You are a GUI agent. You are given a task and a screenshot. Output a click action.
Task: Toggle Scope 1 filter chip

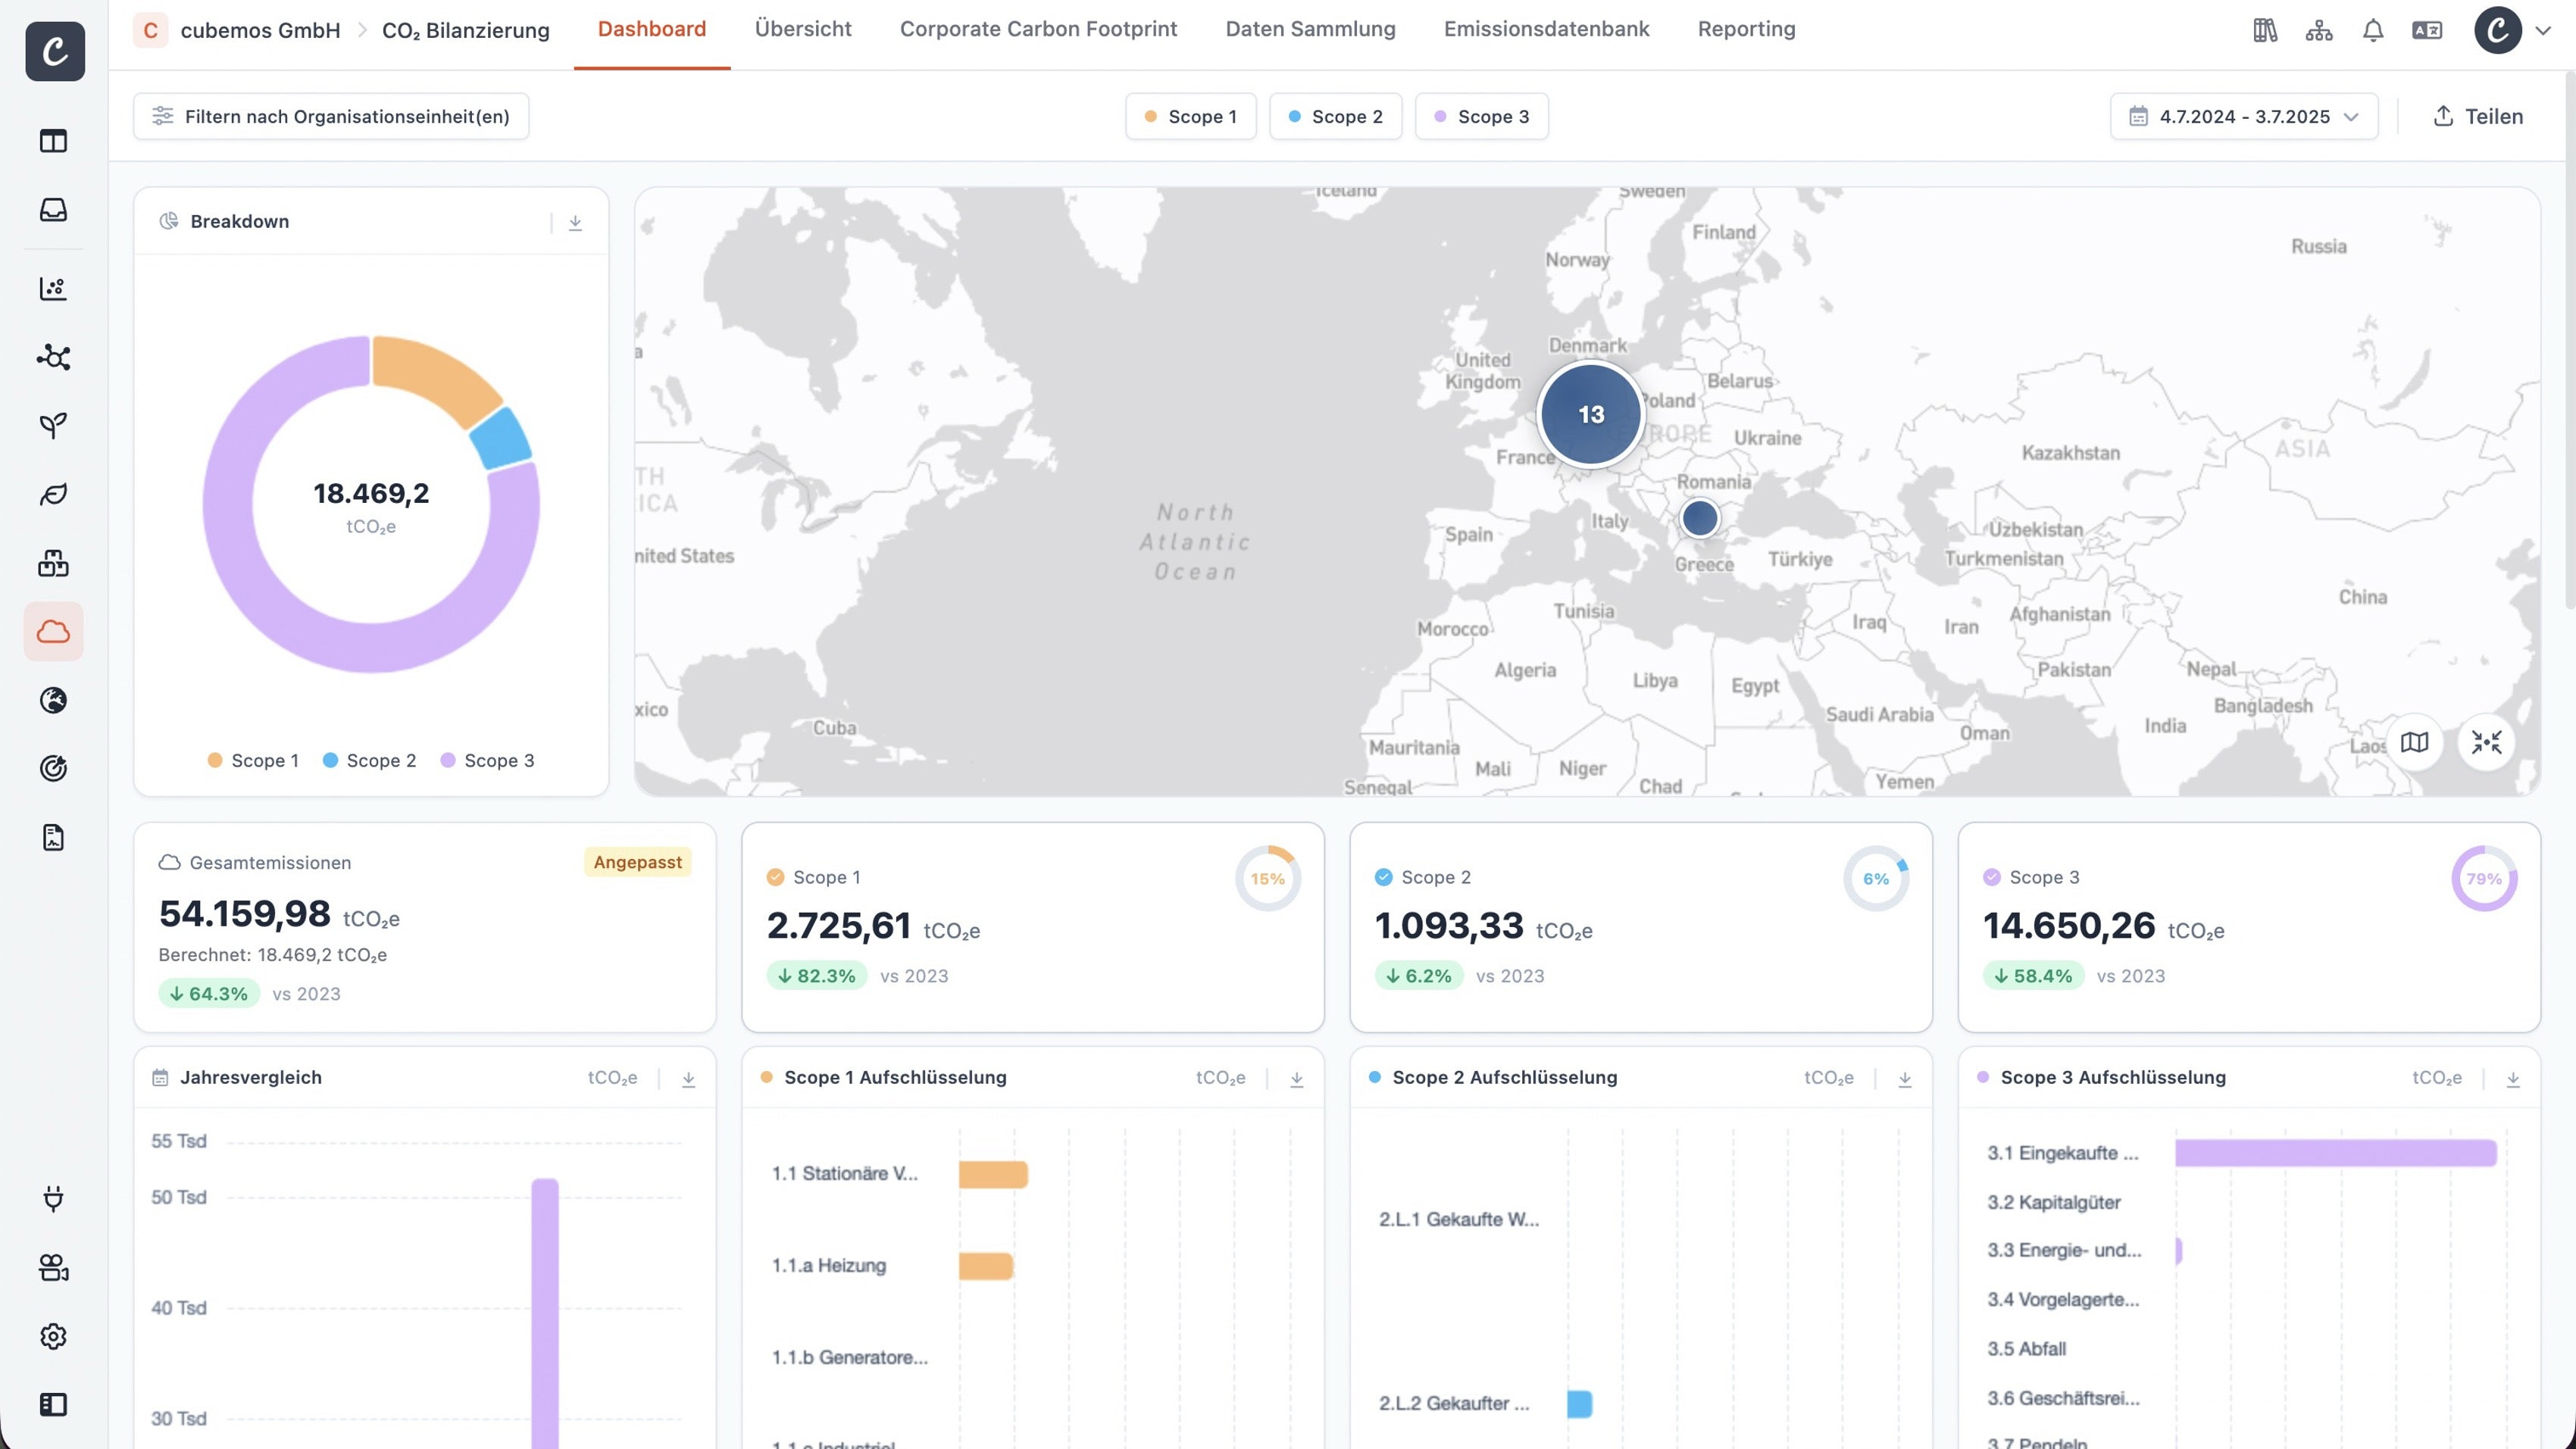point(1190,116)
